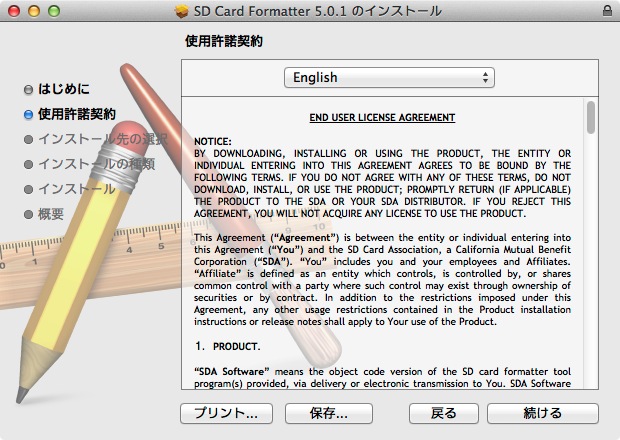Click the END USER LICENSE AGREEMENT heading
The image size is (620, 440).
pos(382,118)
